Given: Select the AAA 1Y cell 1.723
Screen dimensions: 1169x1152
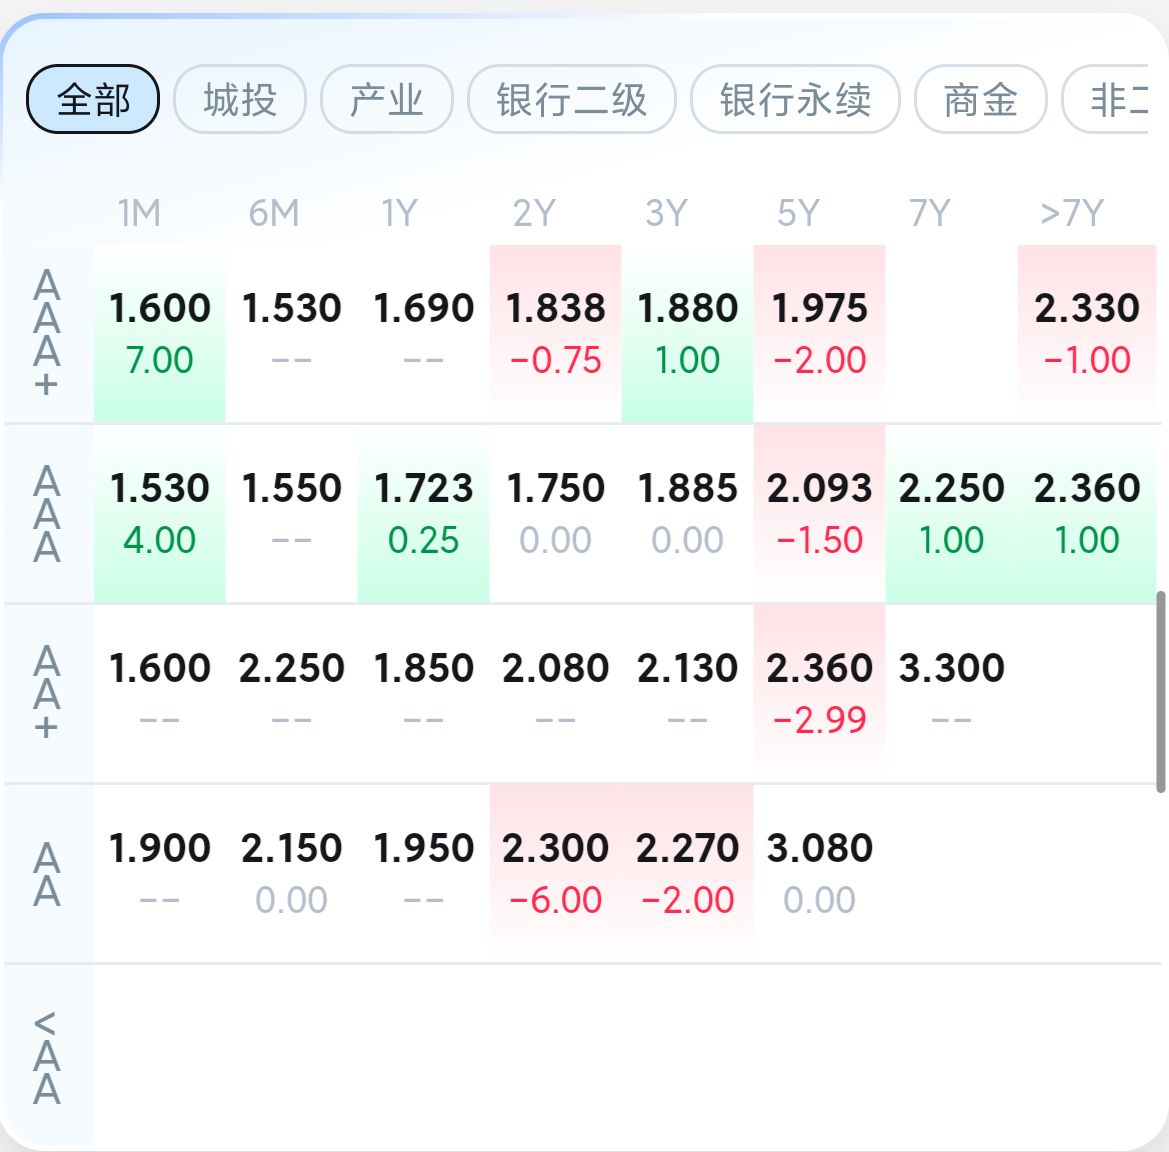Looking at the screenshot, I should tap(423, 512).
